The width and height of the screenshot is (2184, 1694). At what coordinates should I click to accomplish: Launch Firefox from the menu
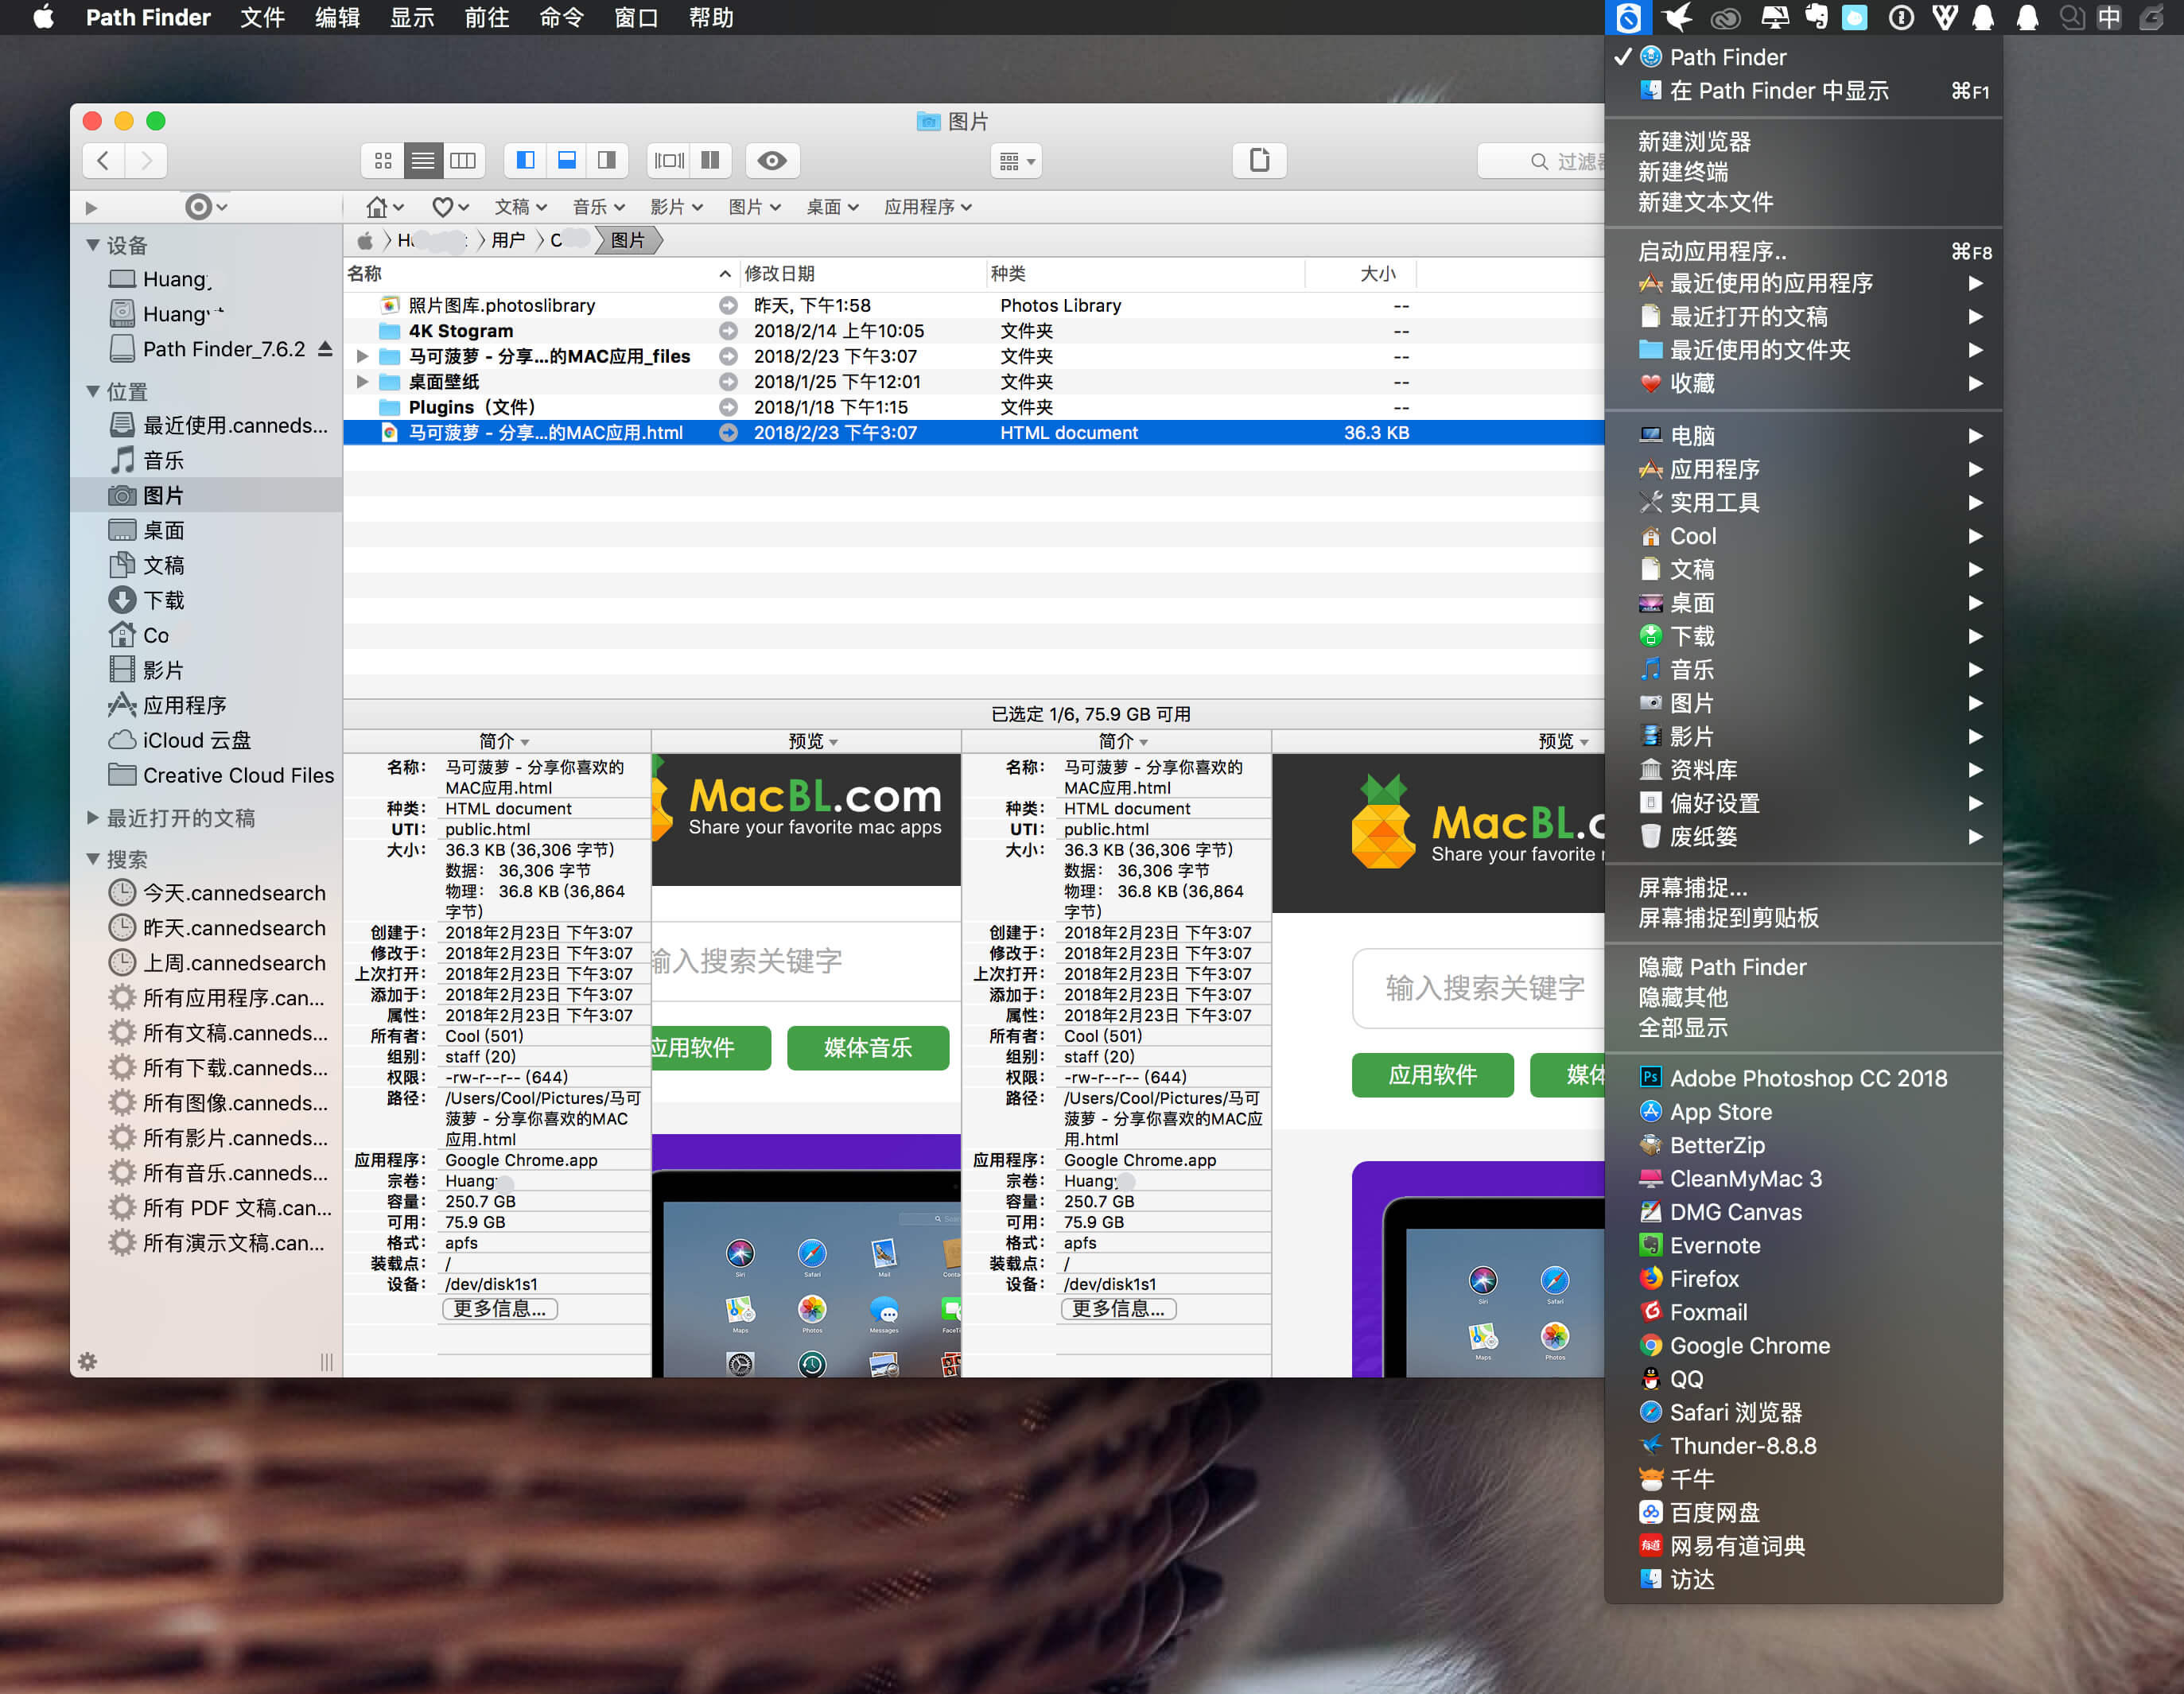click(x=1803, y=1278)
